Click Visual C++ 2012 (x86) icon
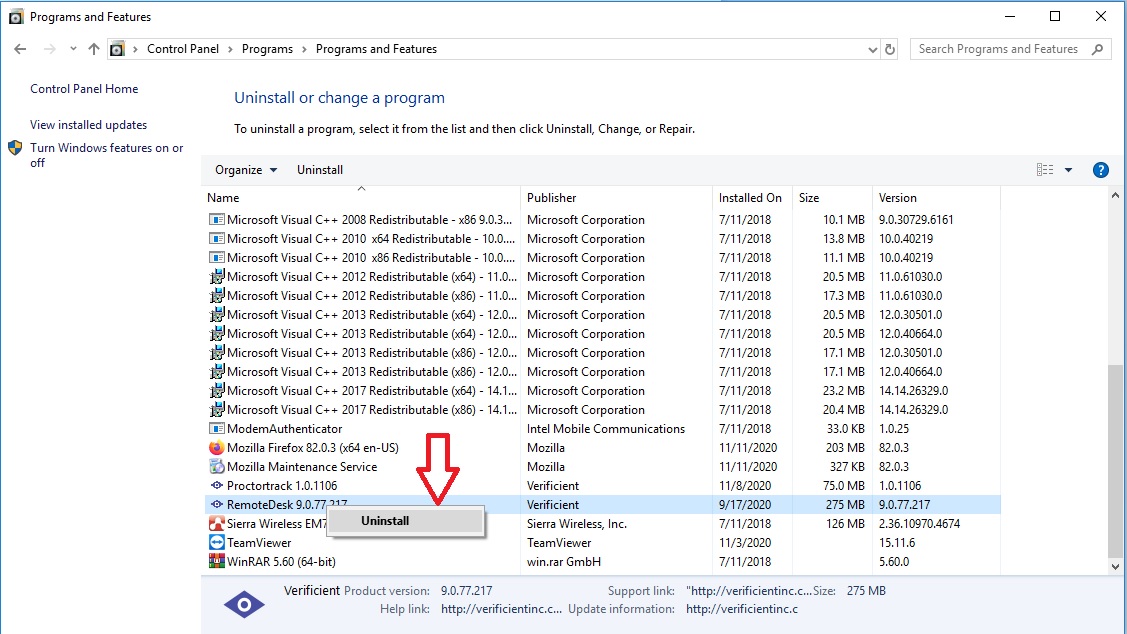The width and height of the screenshot is (1127, 634). pos(216,295)
